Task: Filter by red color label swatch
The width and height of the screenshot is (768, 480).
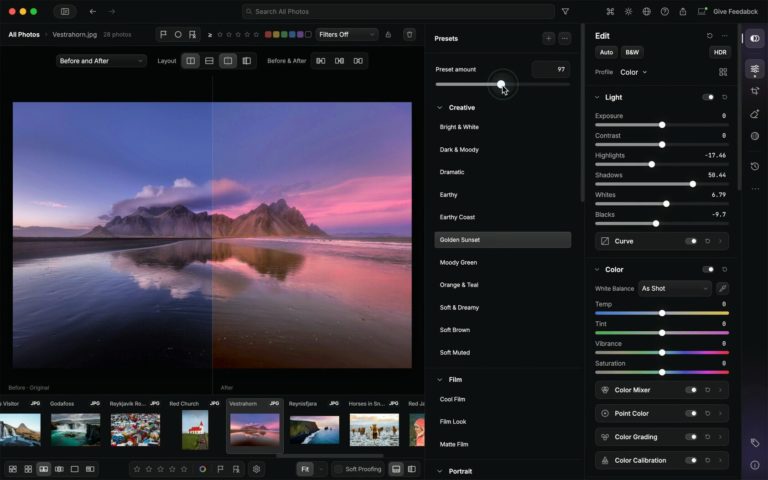Action: point(268,34)
